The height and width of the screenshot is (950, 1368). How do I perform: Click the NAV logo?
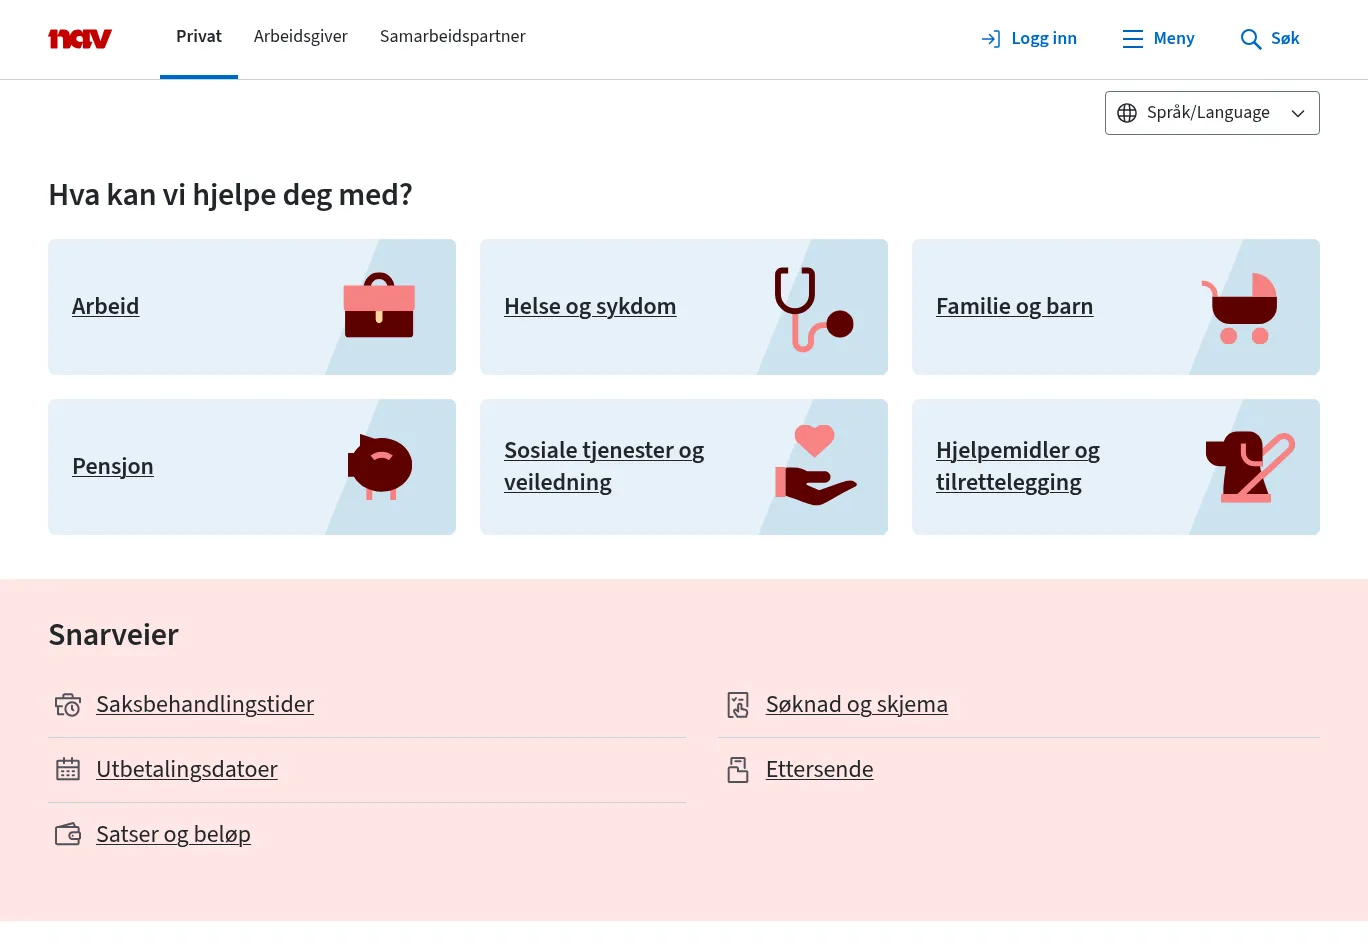tap(80, 38)
